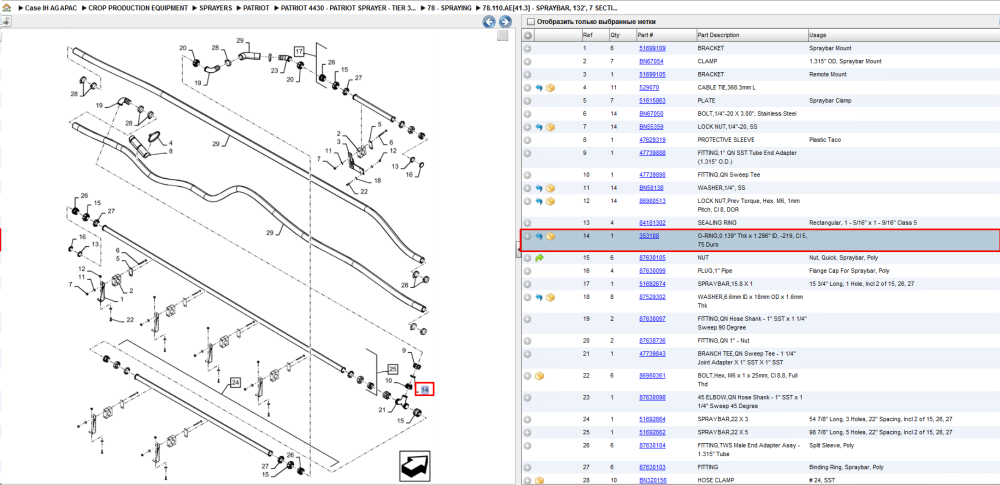Click Qty column header
1000x485 pixels.
pyautogui.click(x=622, y=35)
